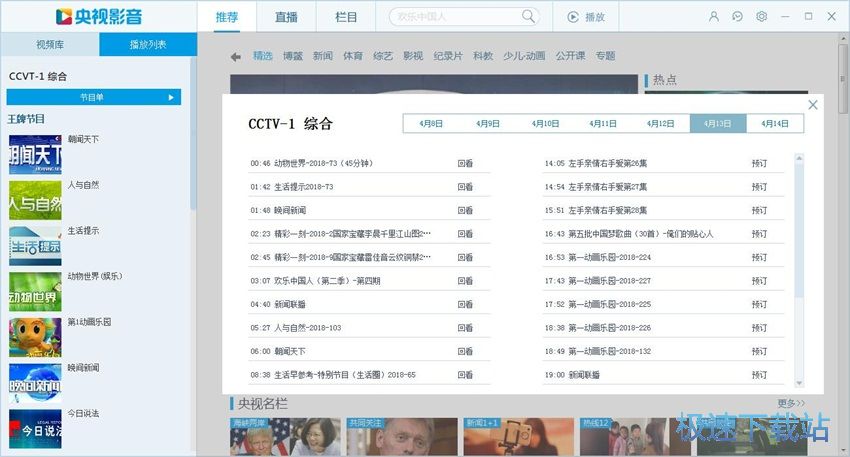The height and width of the screenshot is (457, 850).
Task: Select the 影视 category
Action: [x=413, y=56]
